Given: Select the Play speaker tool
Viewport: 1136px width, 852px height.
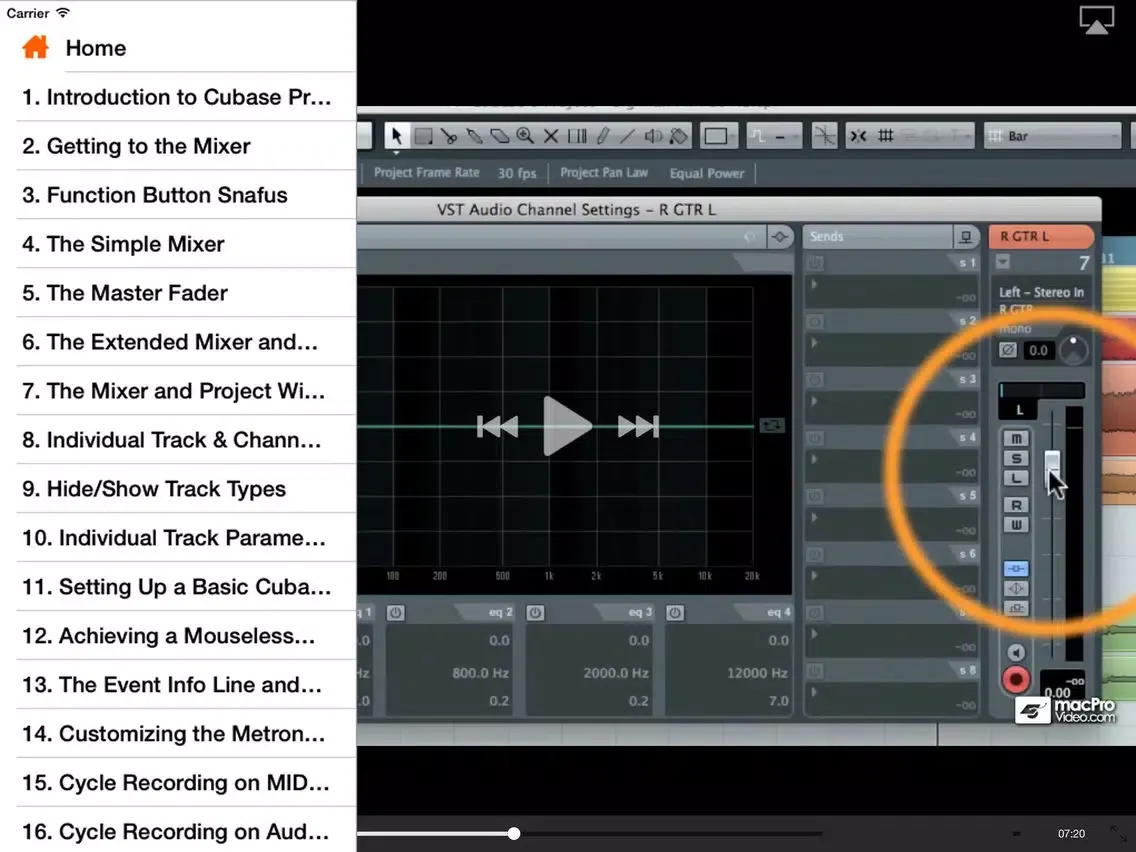Looking at the screenshot, I should click(x=653, y=135).
